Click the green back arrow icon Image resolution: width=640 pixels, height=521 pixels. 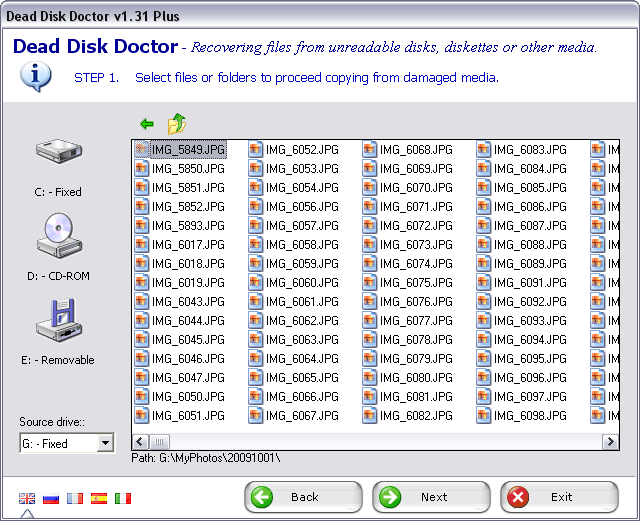pyautogui.click(x=147, y=123)
